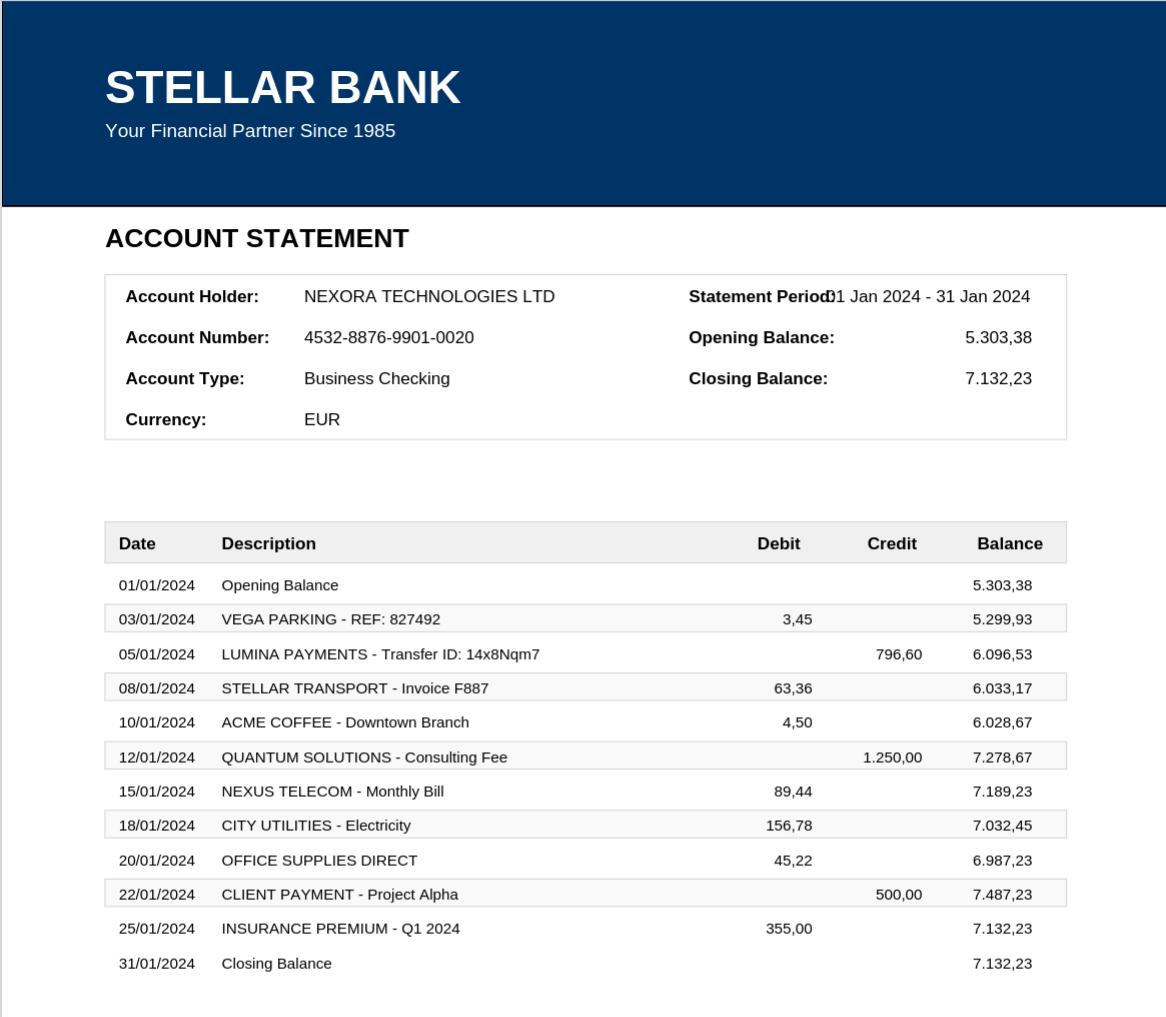
Task: Click the 7.189,23 balance cell
Action: tap(1002, 792)
